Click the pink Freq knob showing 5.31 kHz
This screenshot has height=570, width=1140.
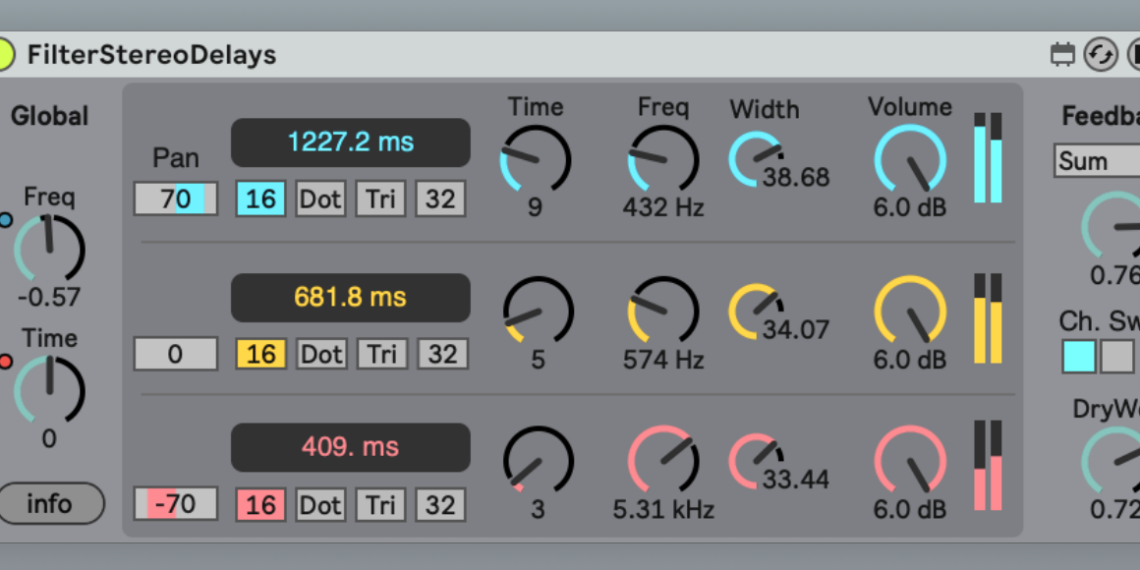pyautogui.click(x=662, y=462)
